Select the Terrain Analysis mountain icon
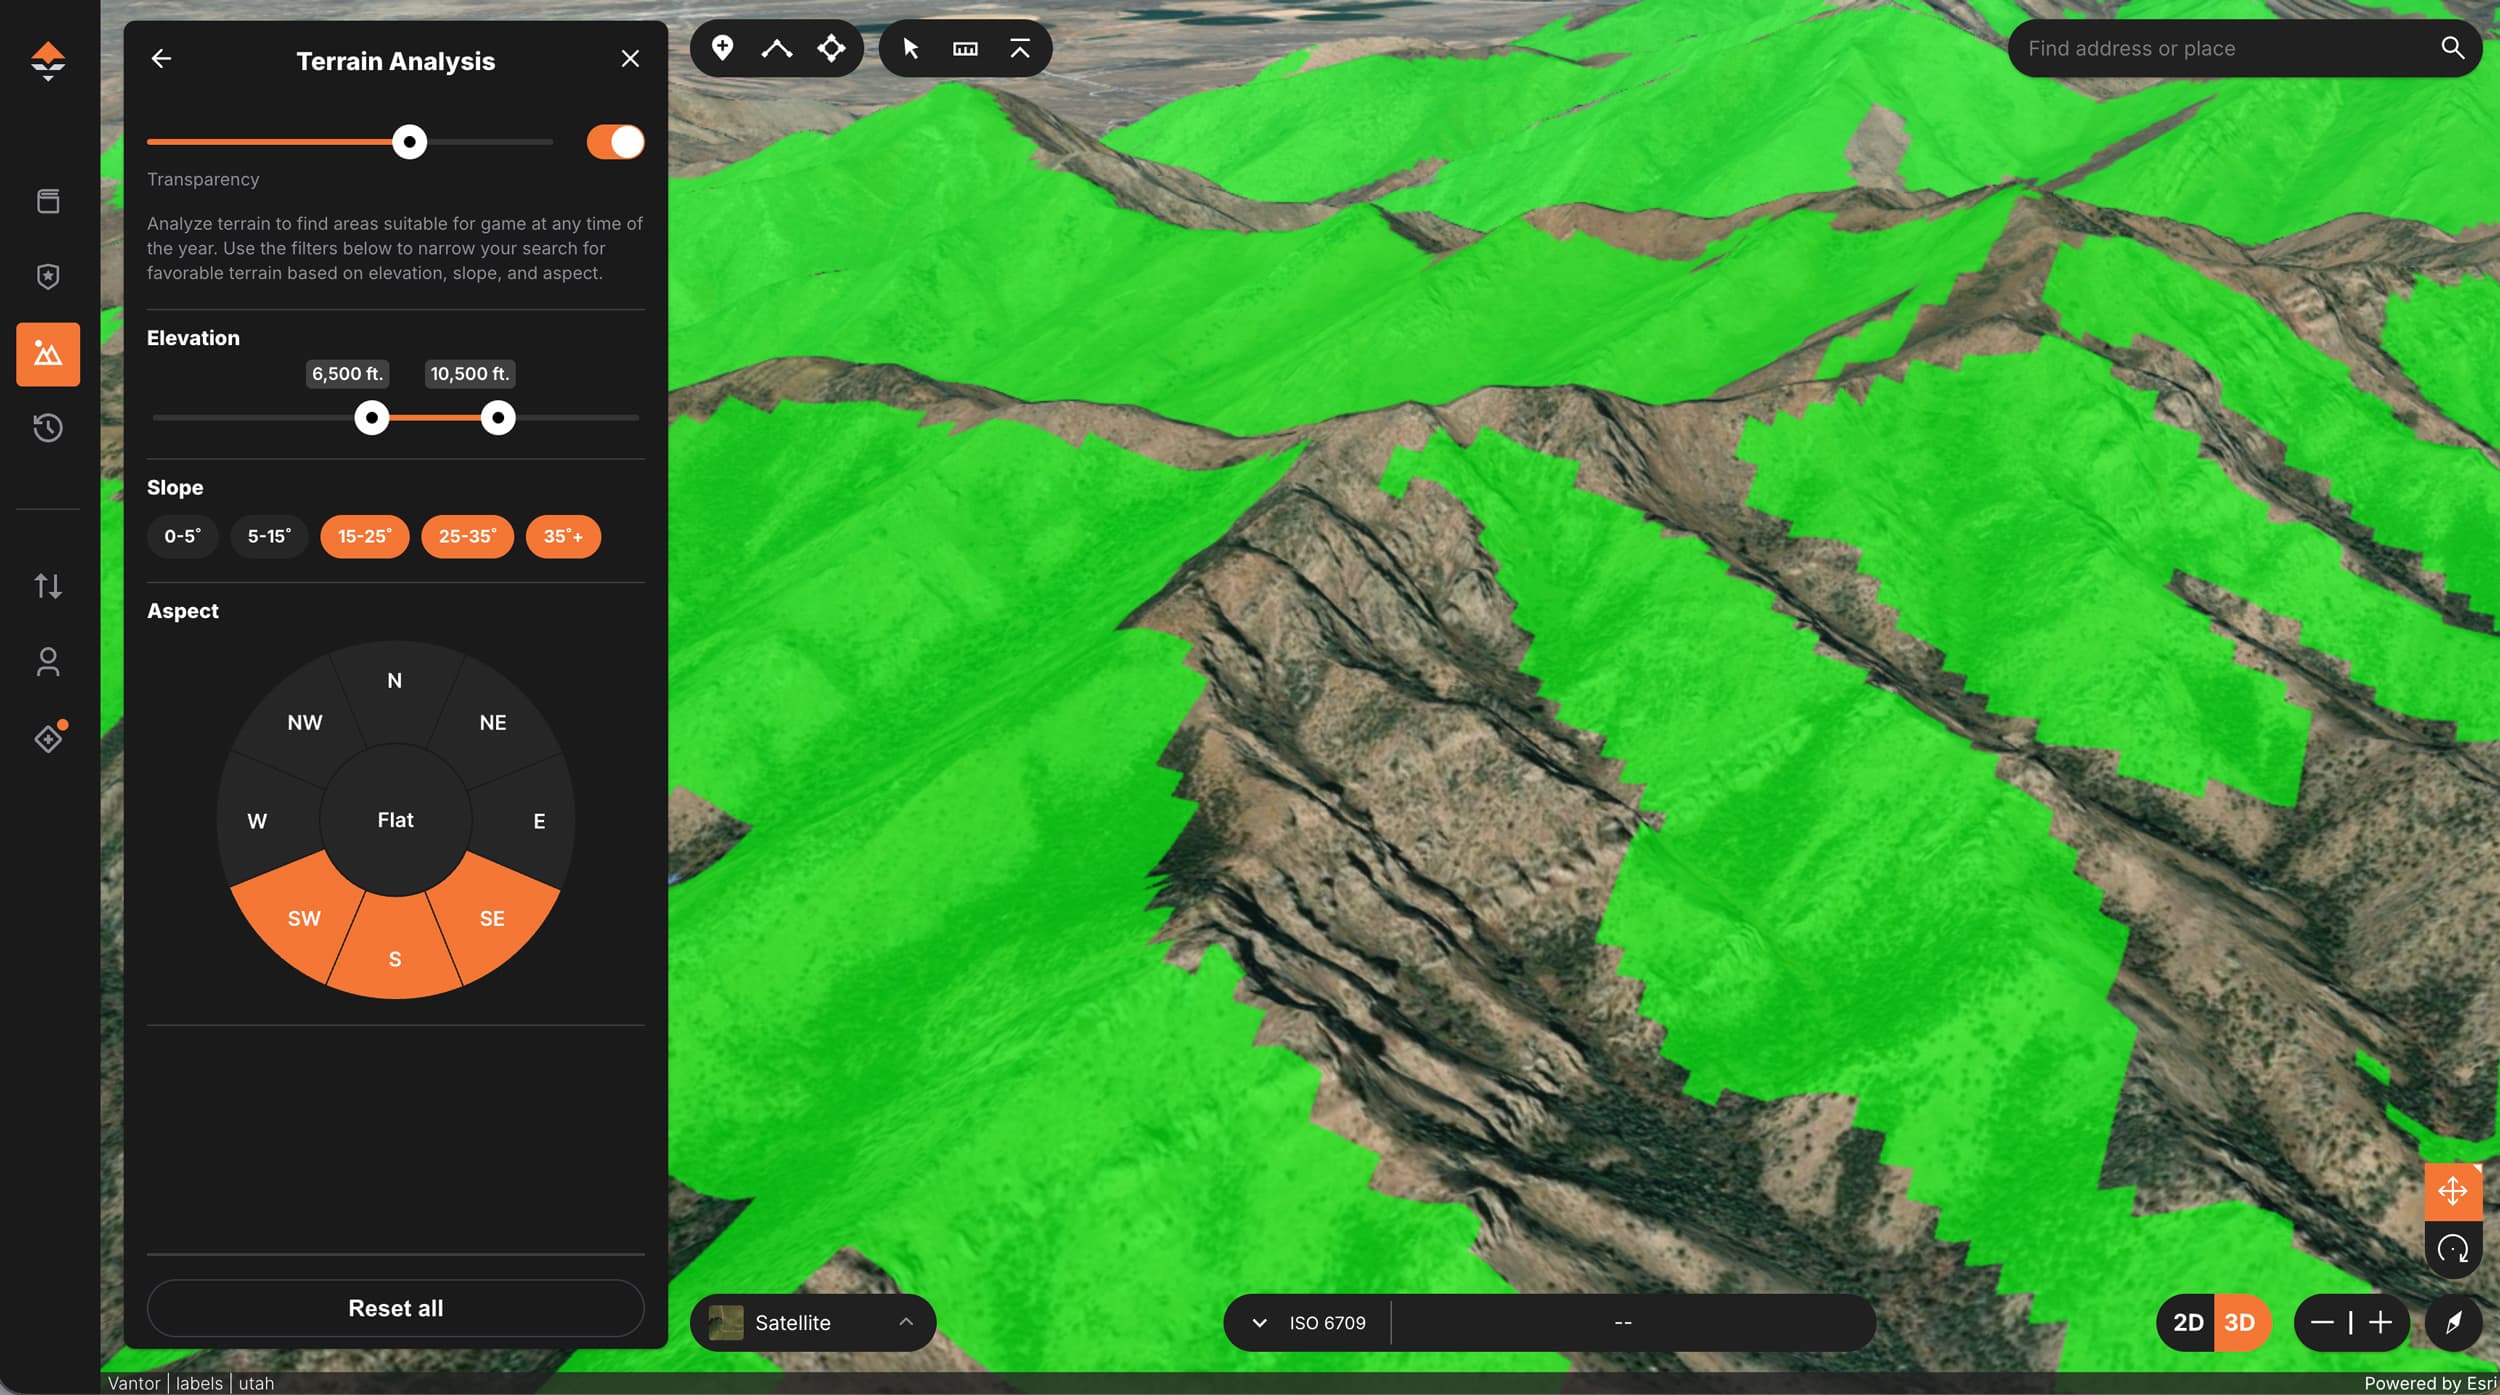Viewport: 2500px width, 1395px height. (x=48, y=354)
